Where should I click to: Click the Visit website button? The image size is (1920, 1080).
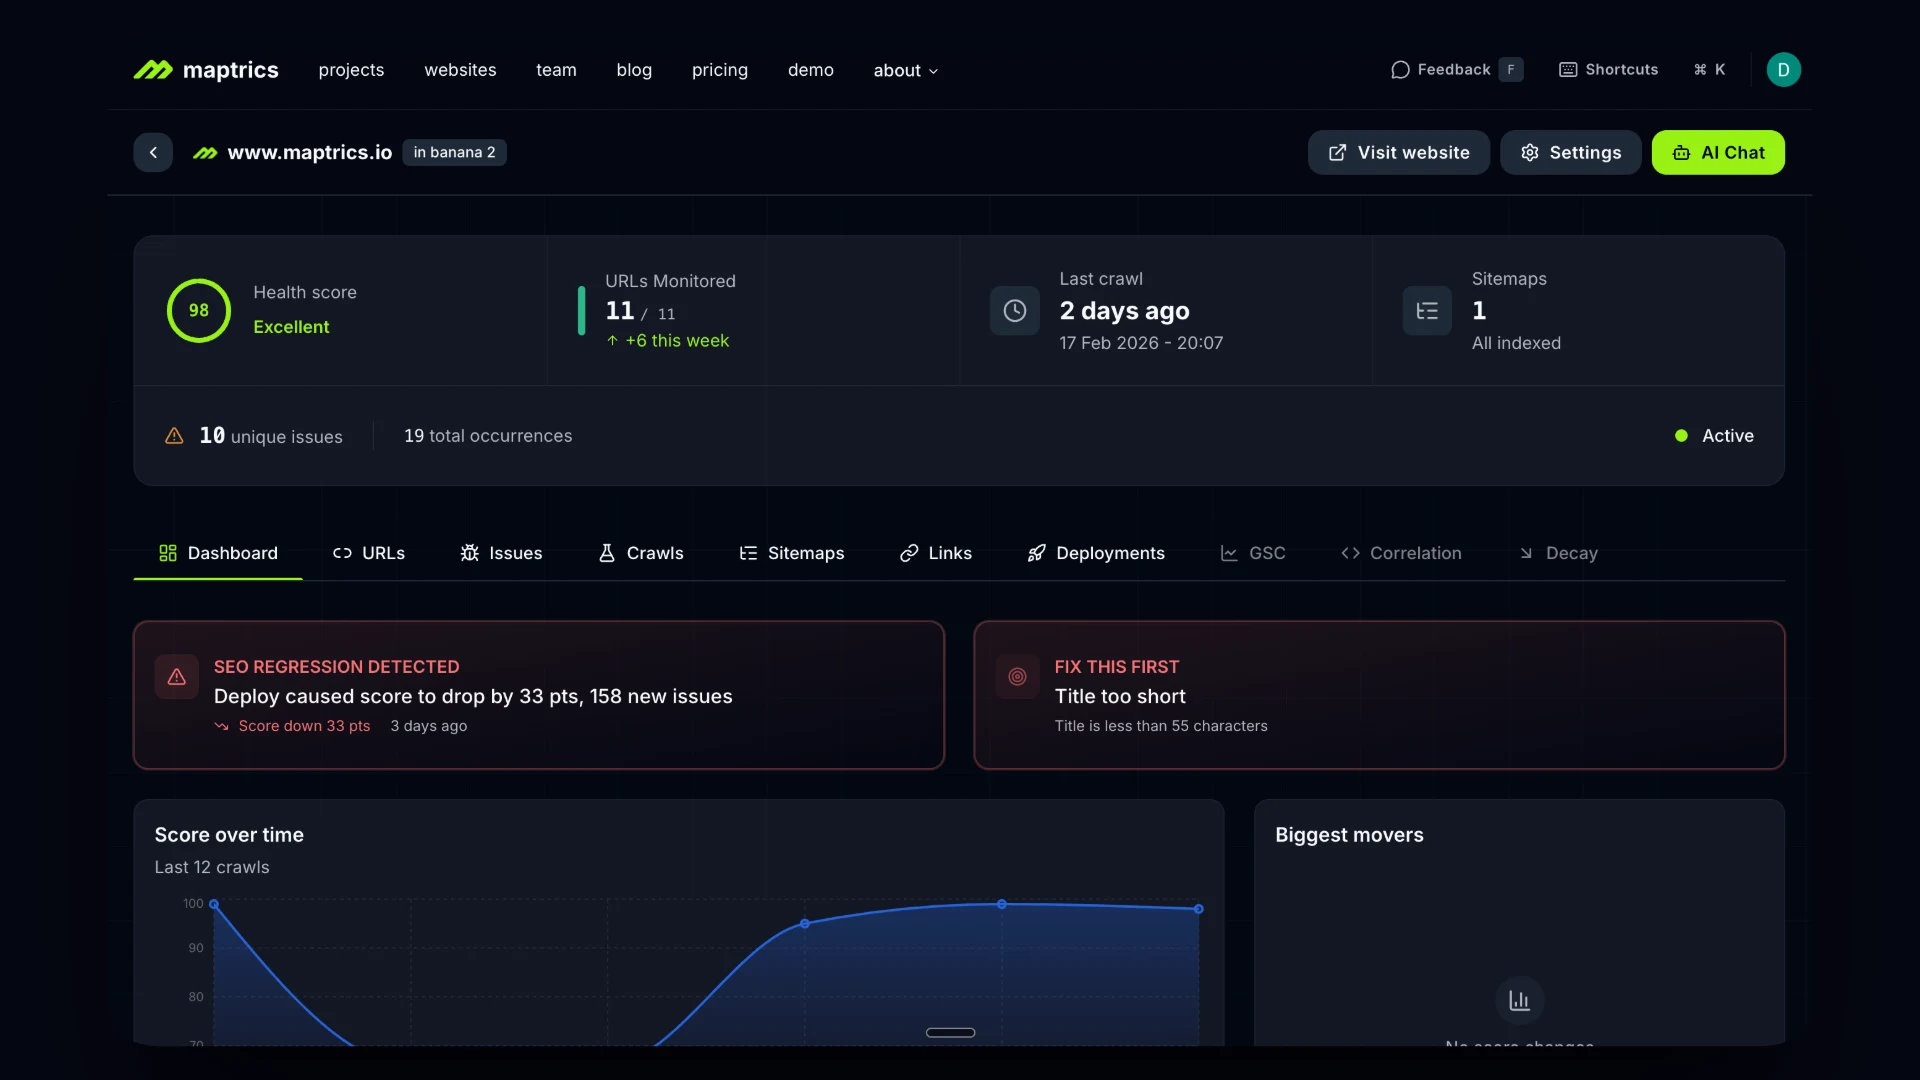point(1398,152)
